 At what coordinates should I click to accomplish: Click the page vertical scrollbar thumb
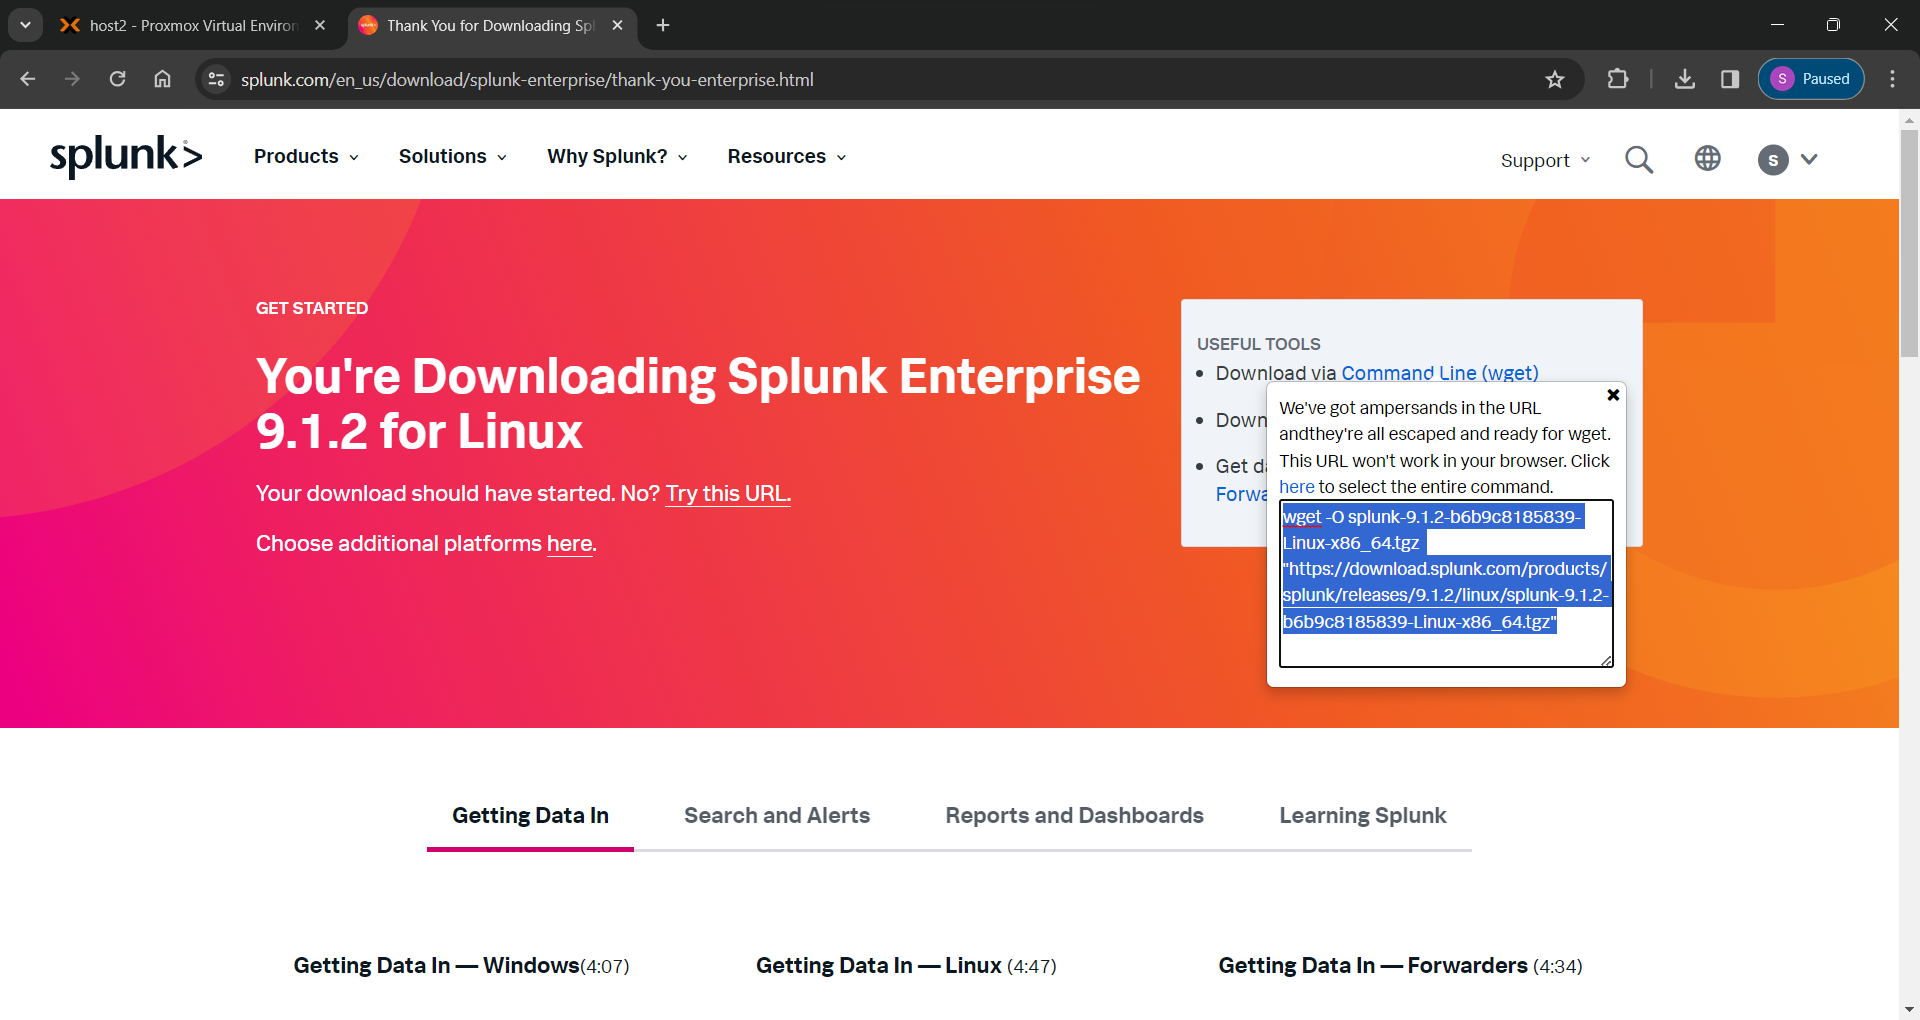tap(1909, 243)
